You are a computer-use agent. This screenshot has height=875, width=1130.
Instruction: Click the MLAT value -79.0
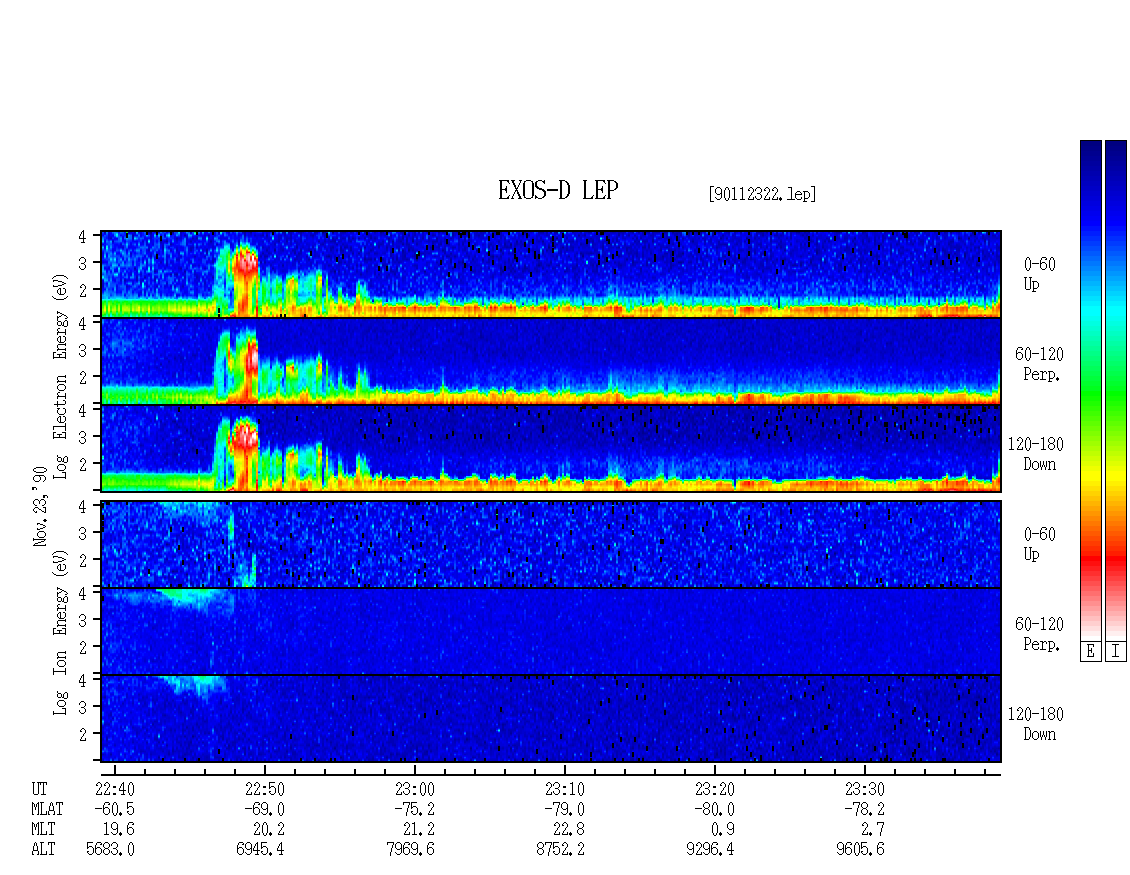click(564, 809)
